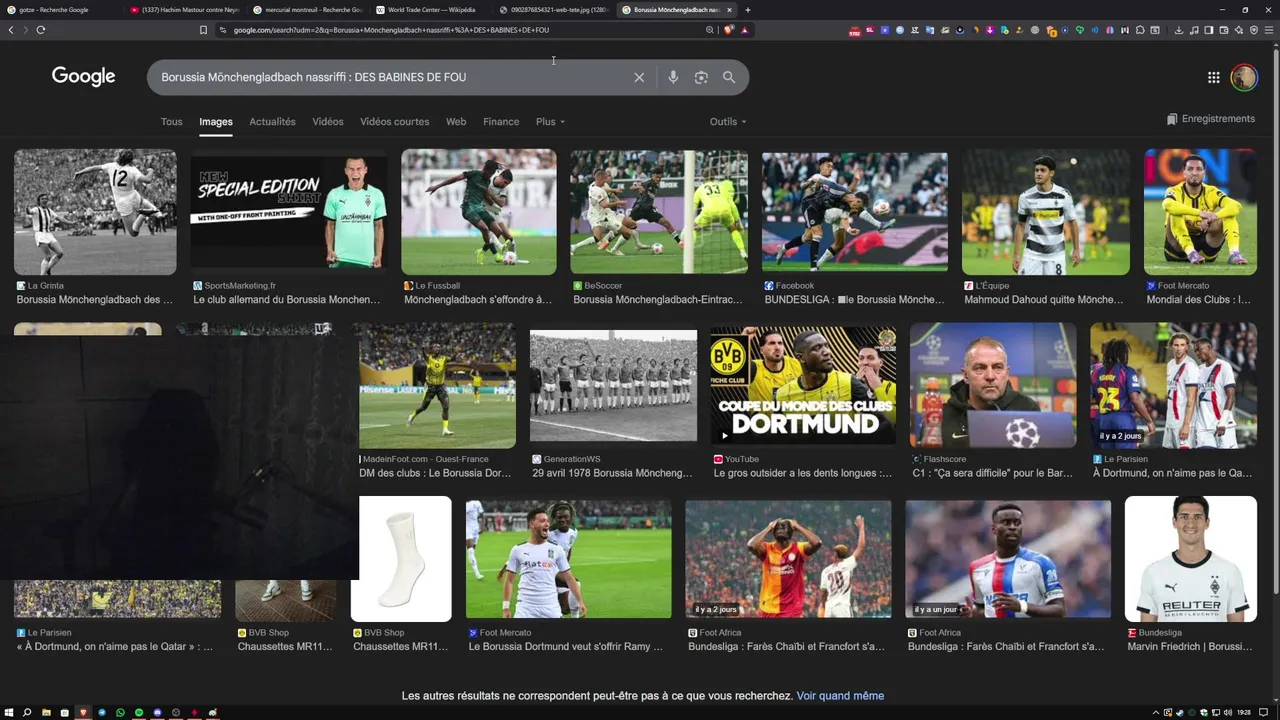Toggle the browser sidebar panel
The width and height of the screenshot is (1280, 720).
(x=1209, y=30)
